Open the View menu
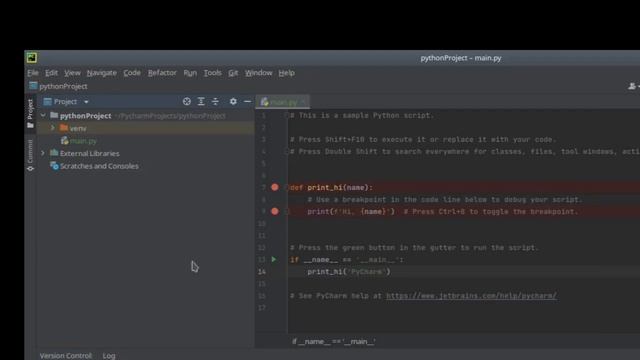The image size is (640, 360). point(72,73)
